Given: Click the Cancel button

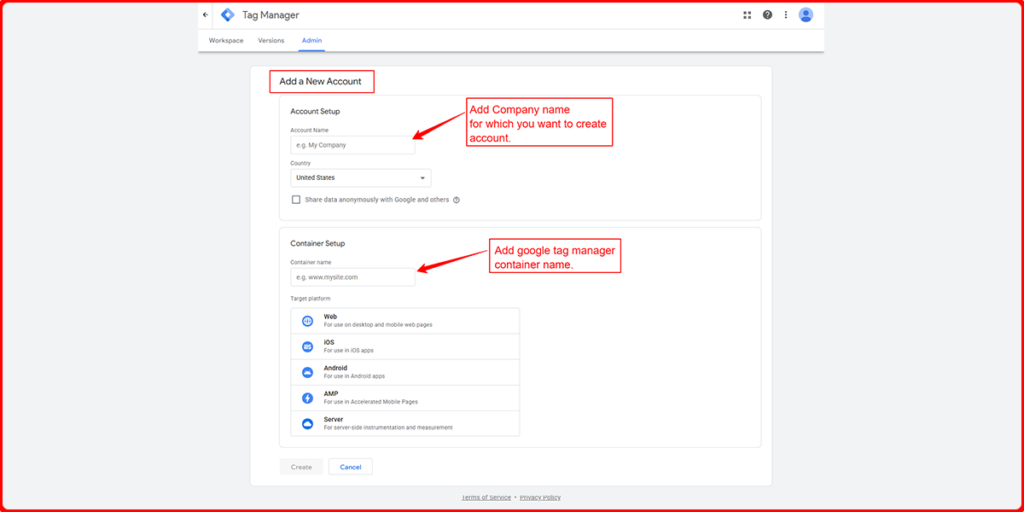Looking at the screenshot, I should (351, 467).
